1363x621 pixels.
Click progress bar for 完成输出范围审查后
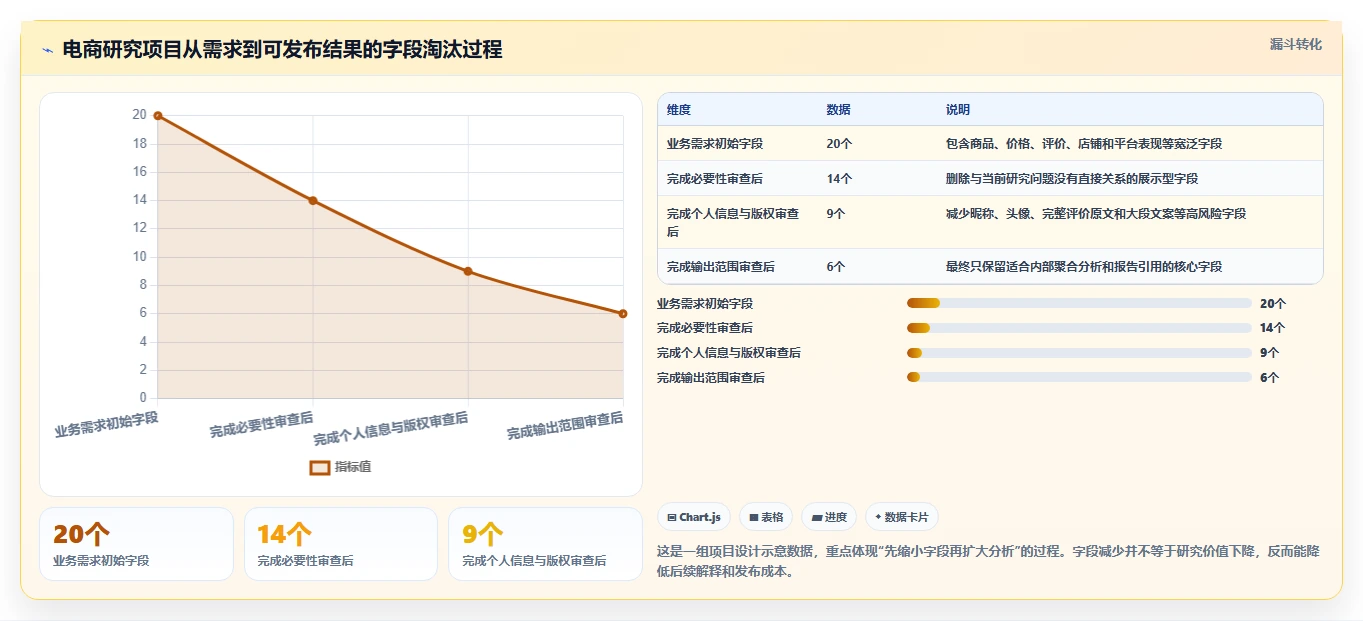(x=1079, y=377)
